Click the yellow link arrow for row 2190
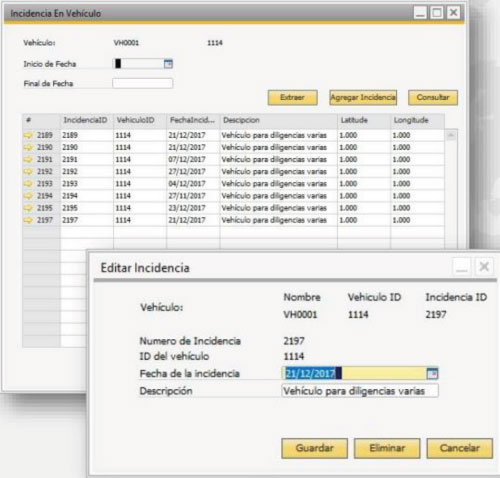The height and width of the screenshot is (478, 500). [29, 147]
